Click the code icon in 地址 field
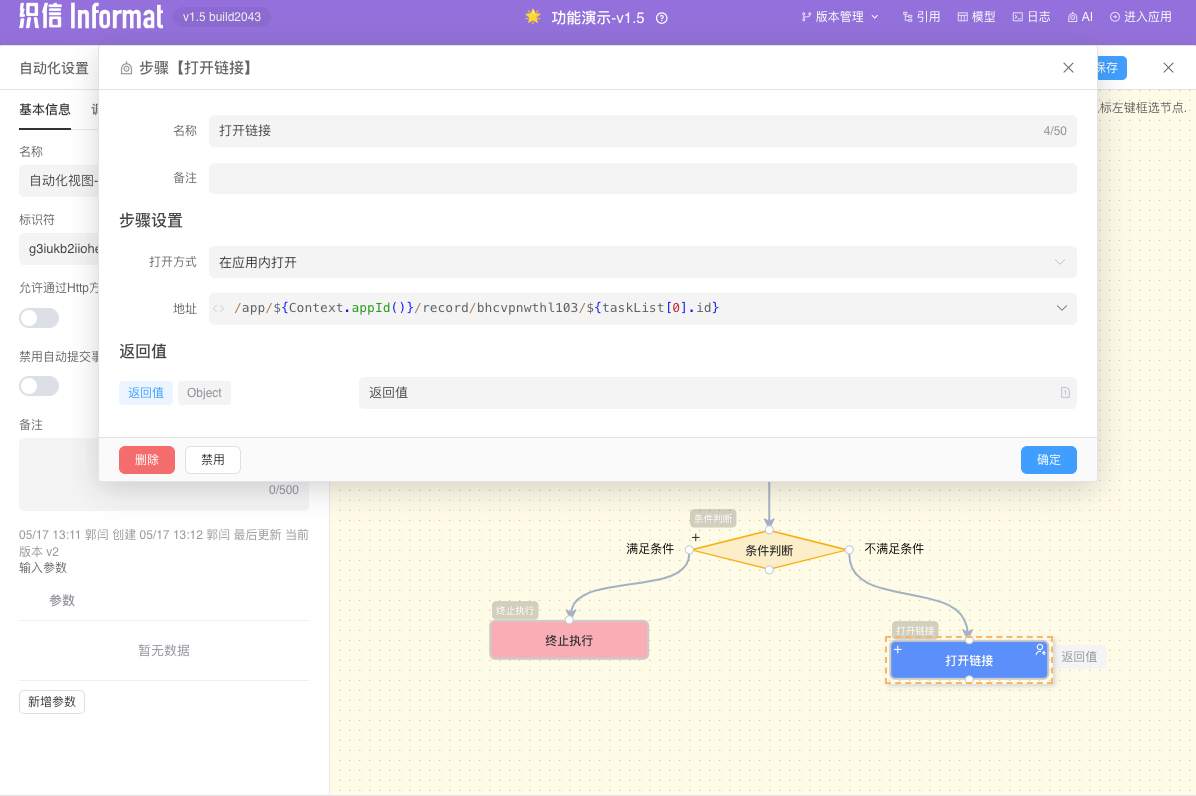Screen dimensions: 1196x796 click(219, 309)
